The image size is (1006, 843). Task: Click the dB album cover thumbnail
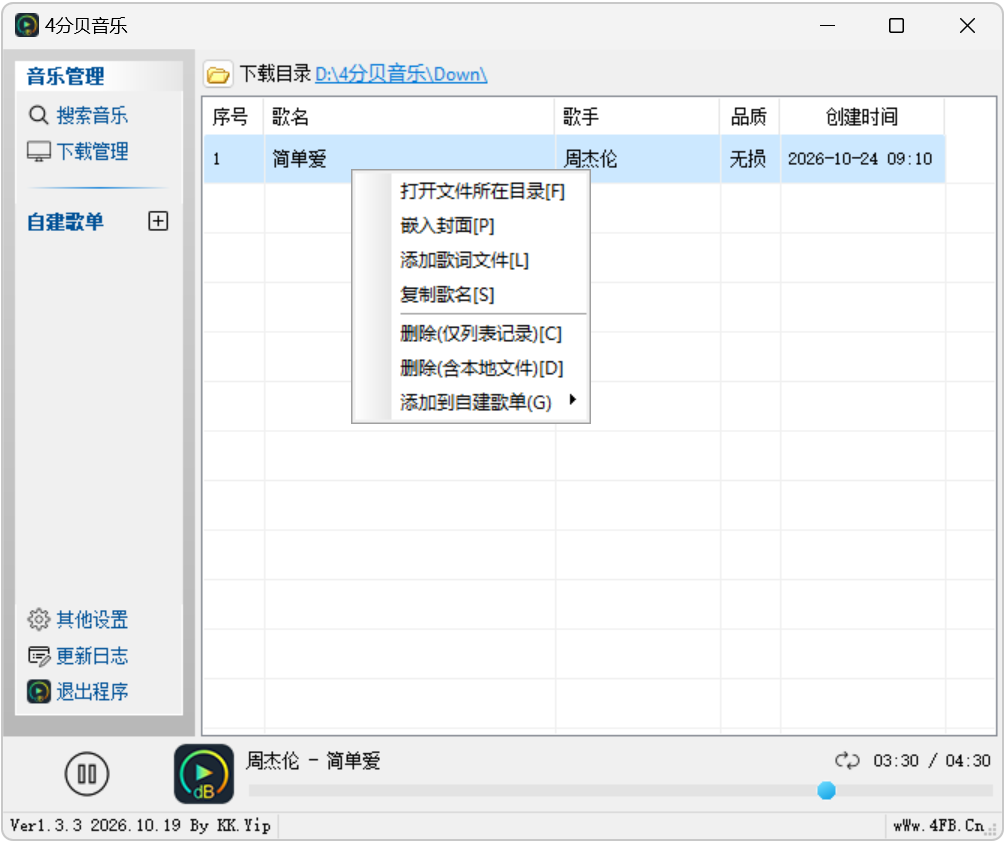click(203, 774)
